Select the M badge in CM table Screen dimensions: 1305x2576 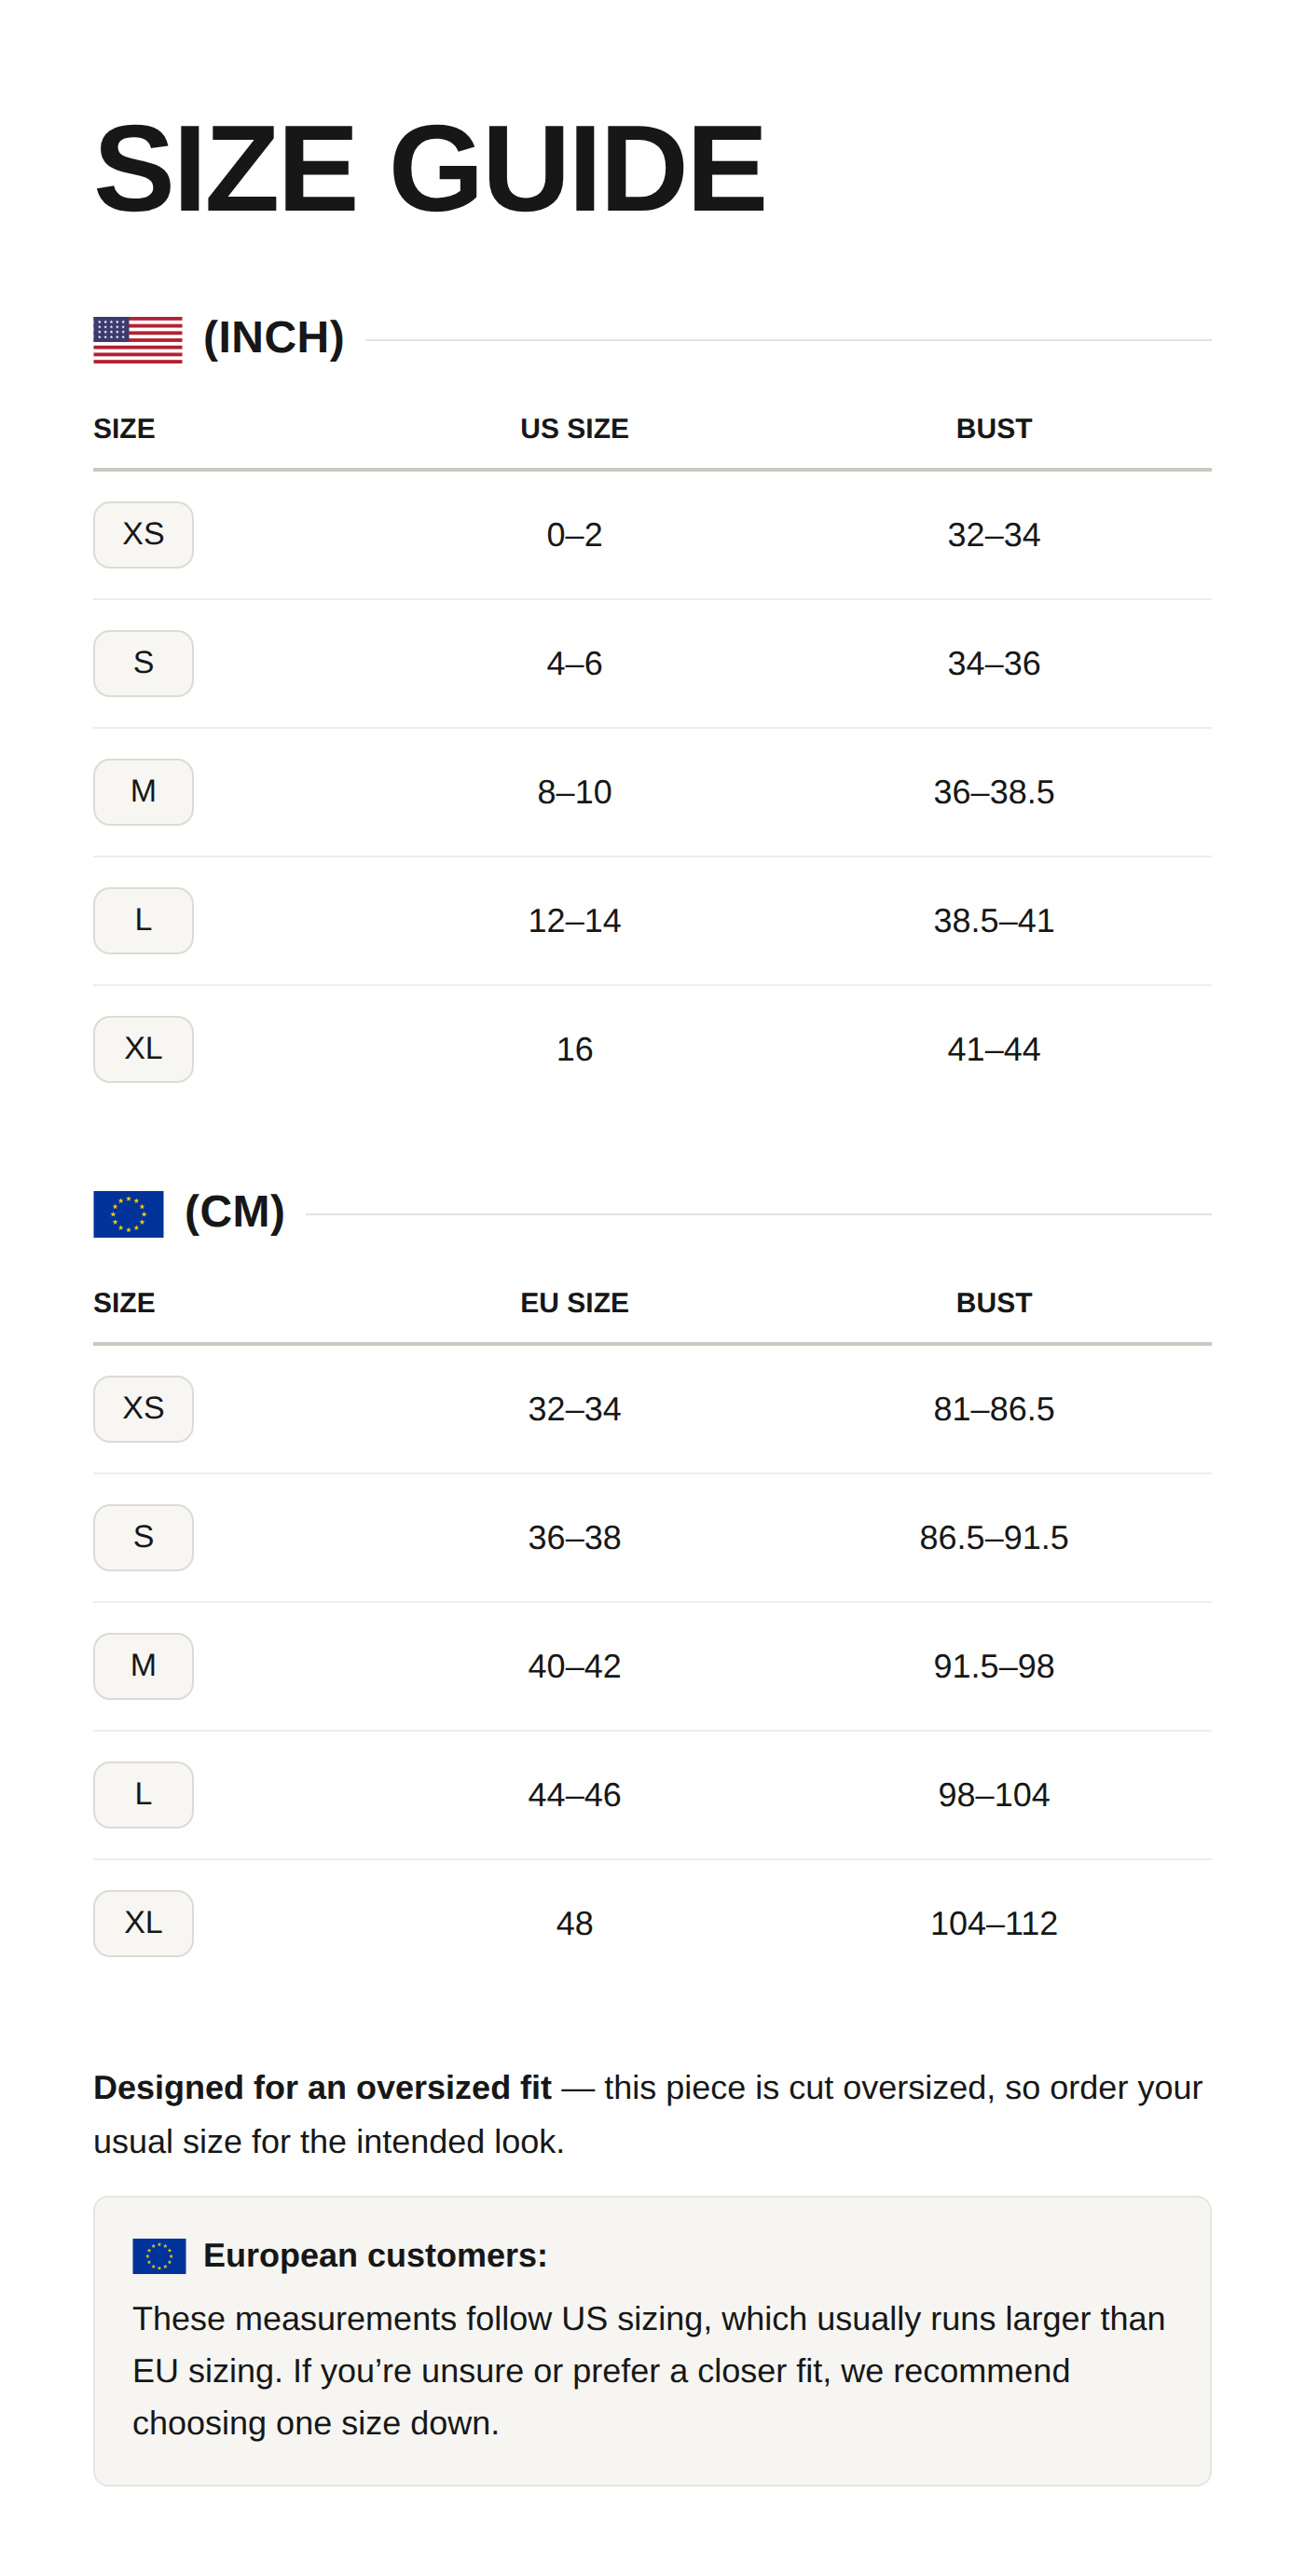(x=143, y=1666)
